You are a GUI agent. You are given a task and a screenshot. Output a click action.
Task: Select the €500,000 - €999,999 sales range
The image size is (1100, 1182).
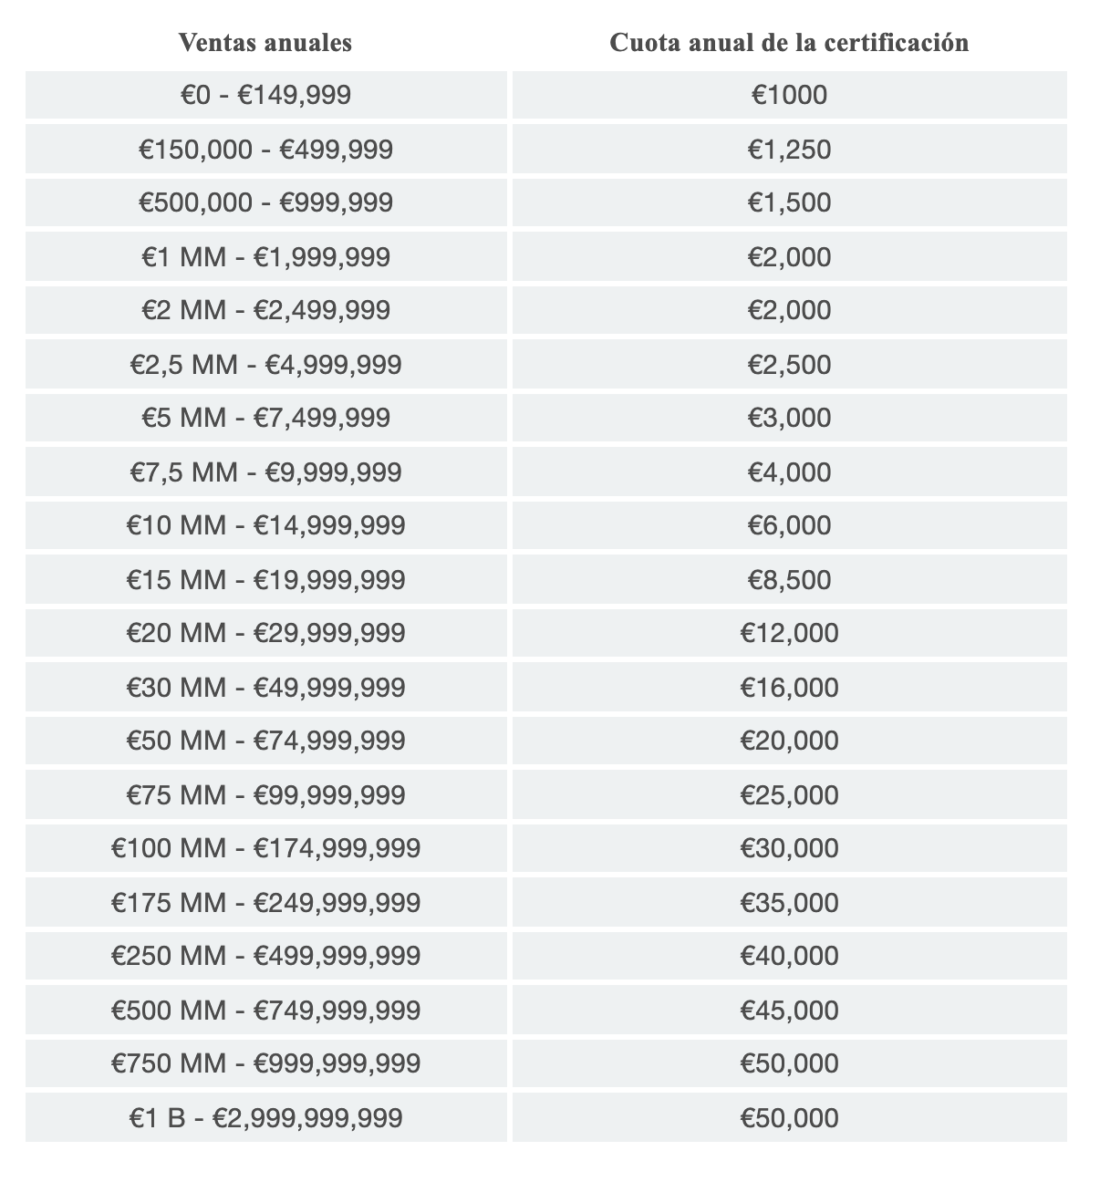tap(265, 203)
